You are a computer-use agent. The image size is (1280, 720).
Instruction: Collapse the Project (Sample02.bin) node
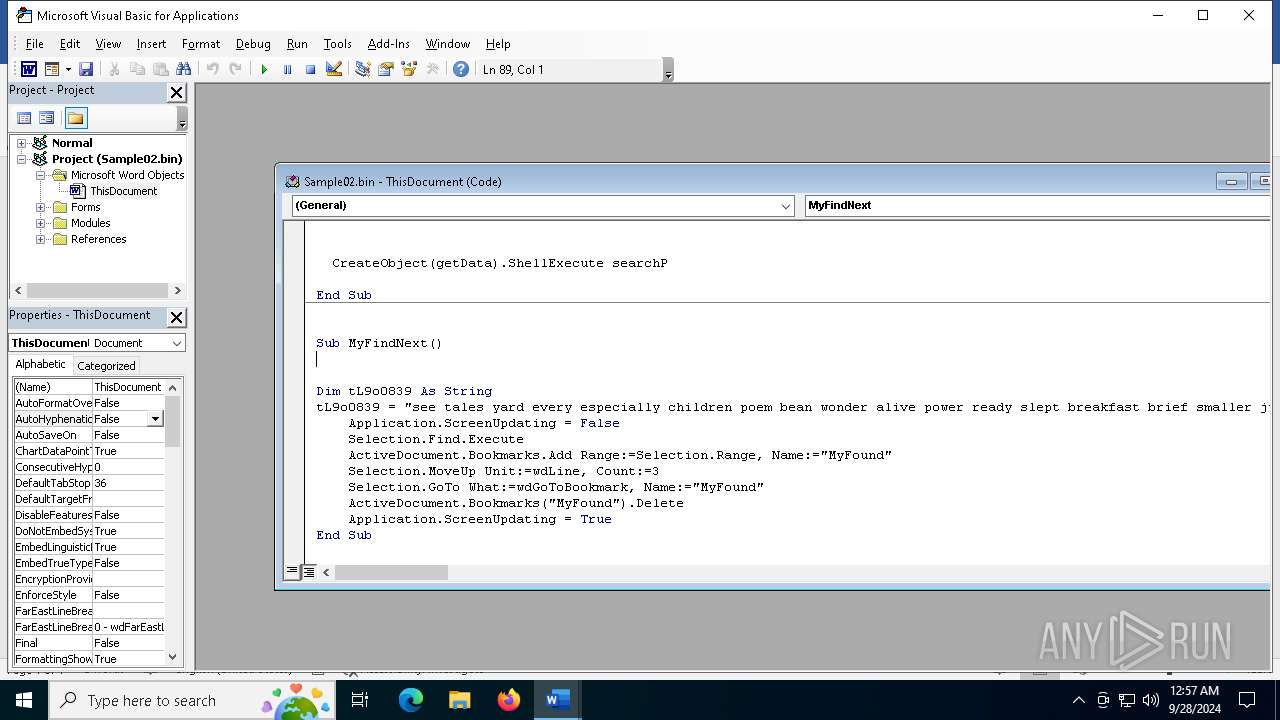point(21,159)
